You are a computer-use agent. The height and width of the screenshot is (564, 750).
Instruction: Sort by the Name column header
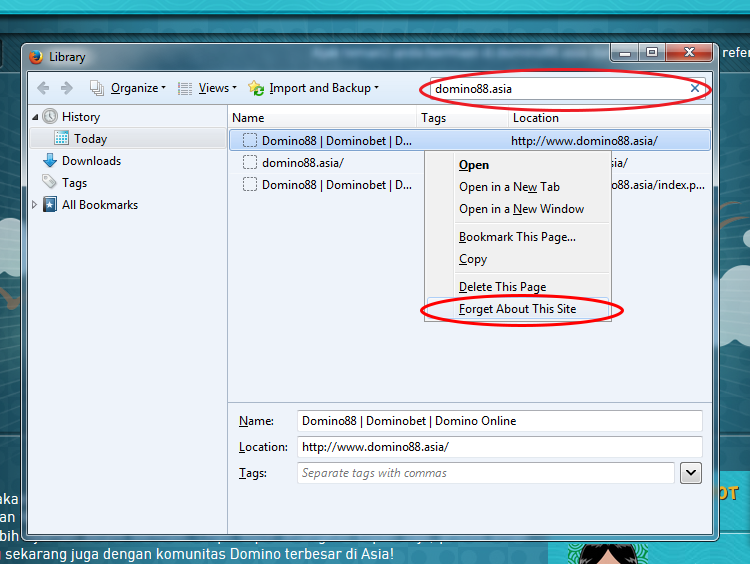[x=322, y=118]
